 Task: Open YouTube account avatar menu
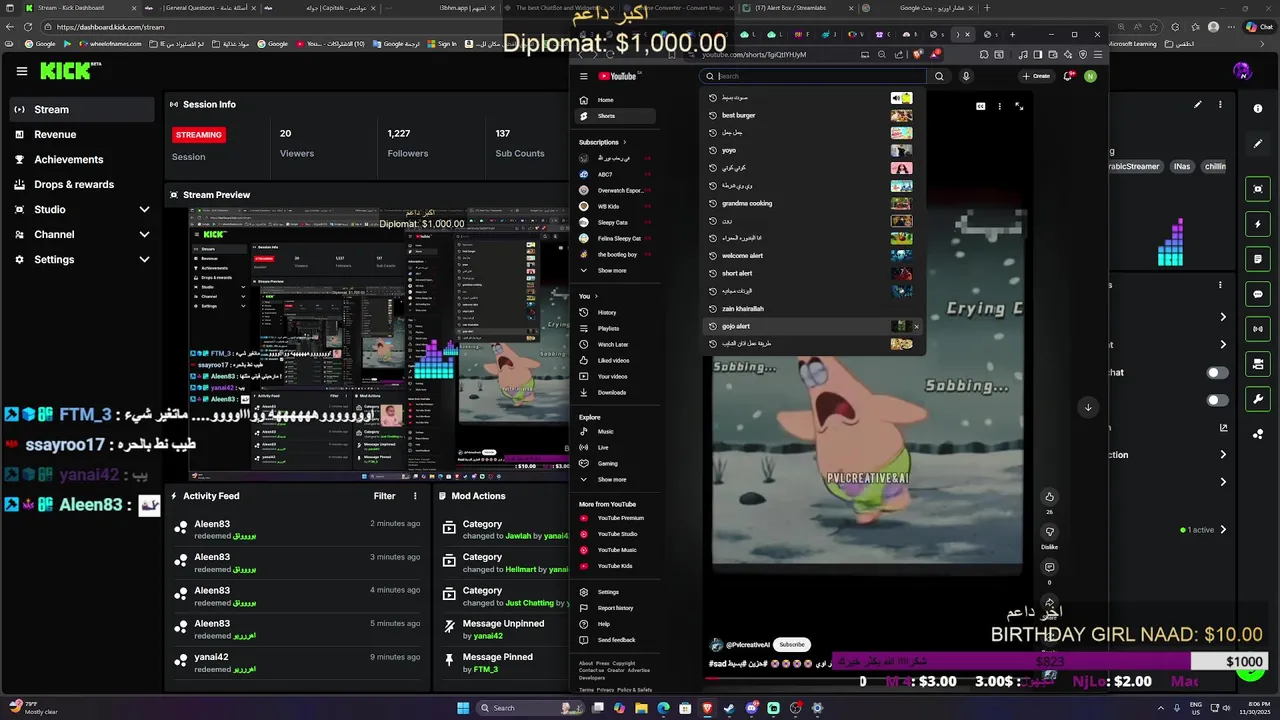point(1090,76)
